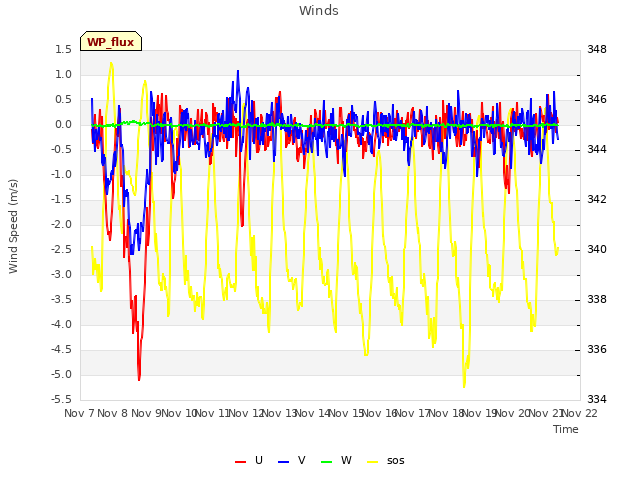
Task: Click the 344 right axis tick label
Action: coord(597,149)
